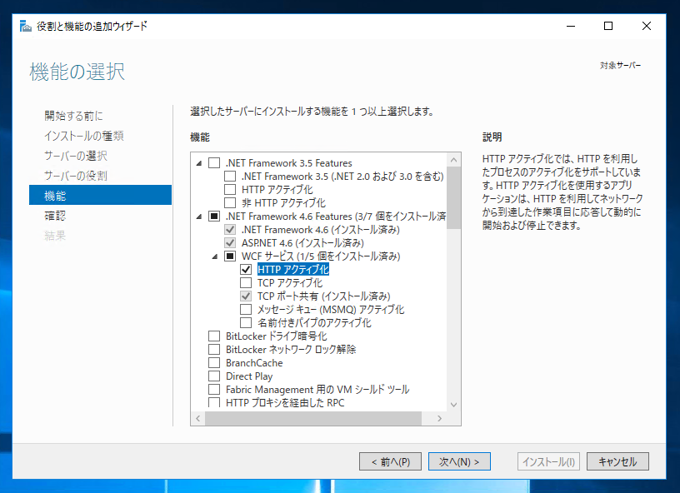This screenshot has height=493, width=680.
Task: Go to 開始する前に step
Action: [x=74, y=116]
